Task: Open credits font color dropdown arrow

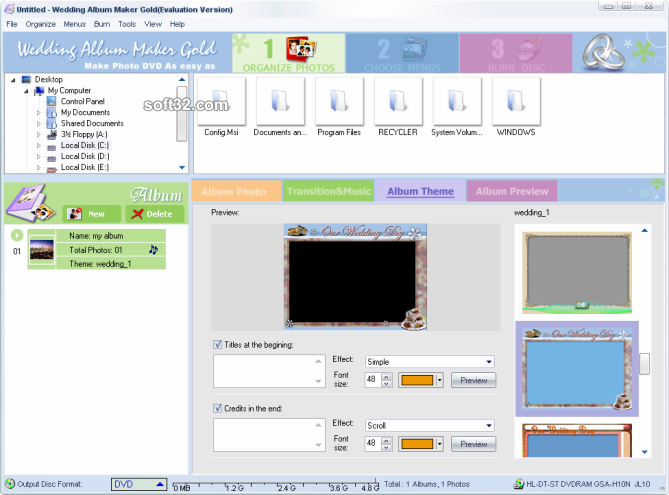Action: 439,444
